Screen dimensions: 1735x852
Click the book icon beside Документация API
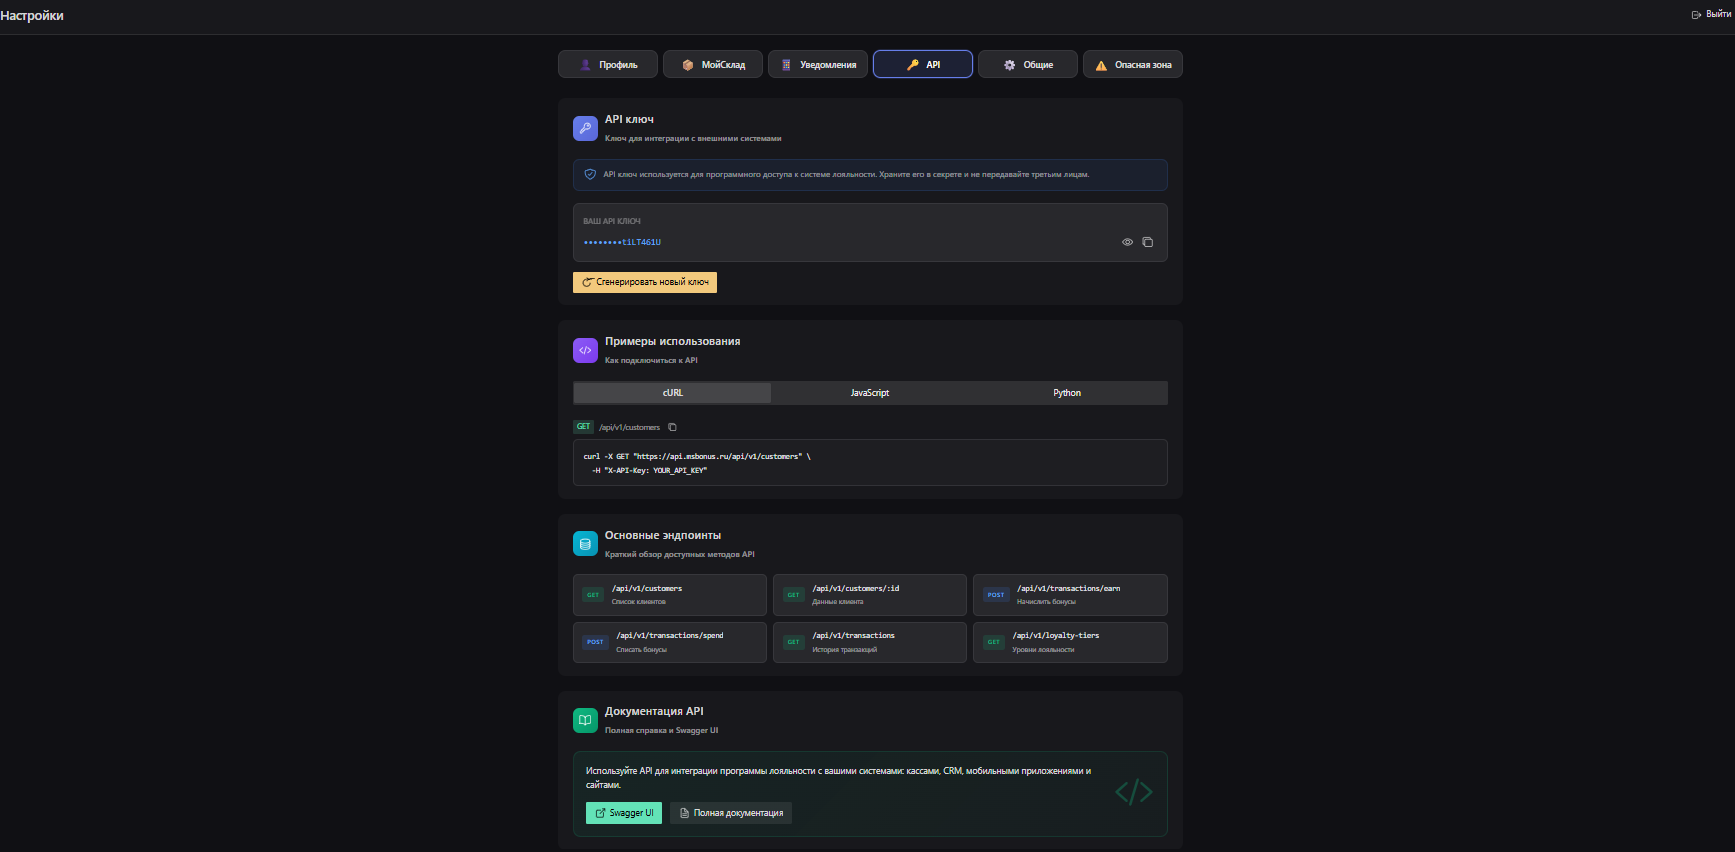coord(585,720)
